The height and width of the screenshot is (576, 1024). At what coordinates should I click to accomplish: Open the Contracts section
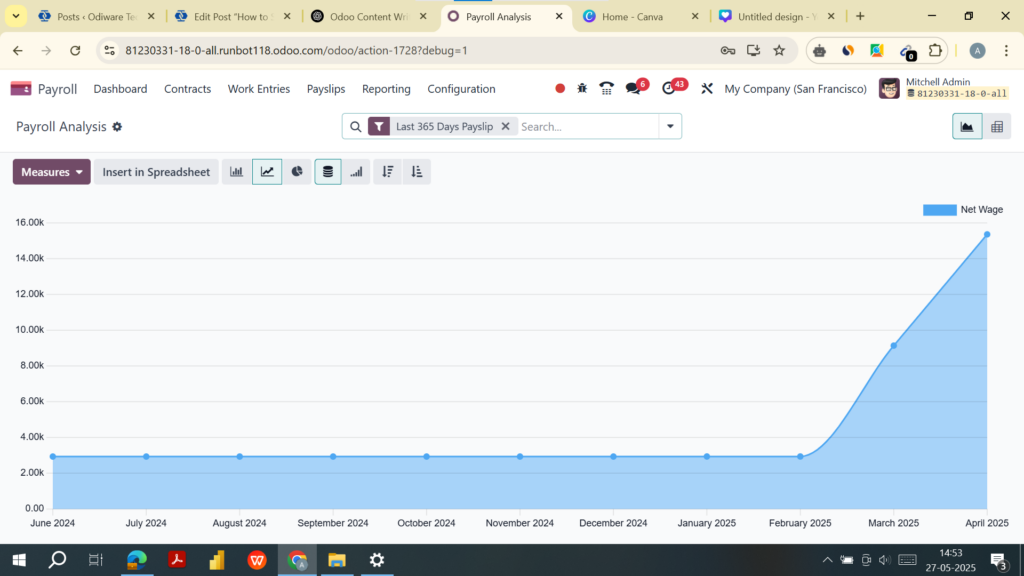[x=187, y=88]
